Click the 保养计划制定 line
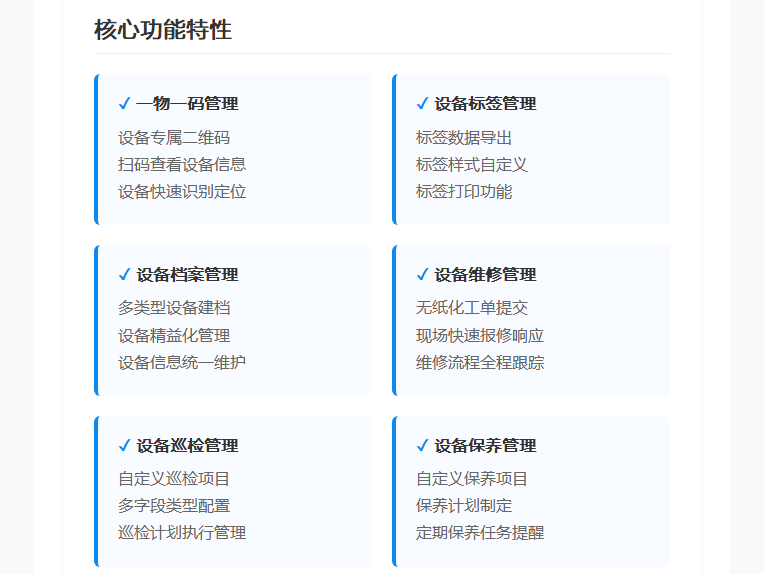Viewport: 764px width, 574px height. pyautogui.click(x=464, y=505)
